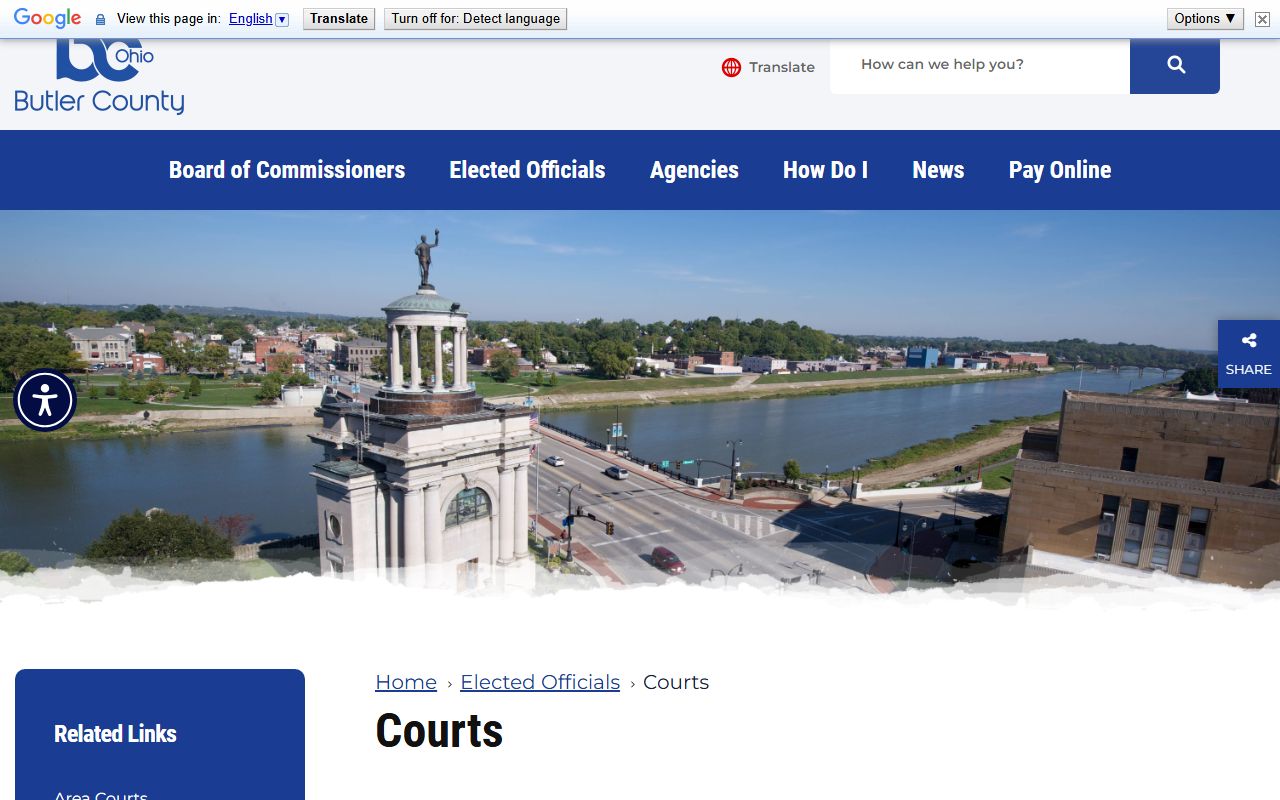The width and height of the screenshot is (1280, 800).
Task: Close the Google translate bar
Action: click(1263, 19)
